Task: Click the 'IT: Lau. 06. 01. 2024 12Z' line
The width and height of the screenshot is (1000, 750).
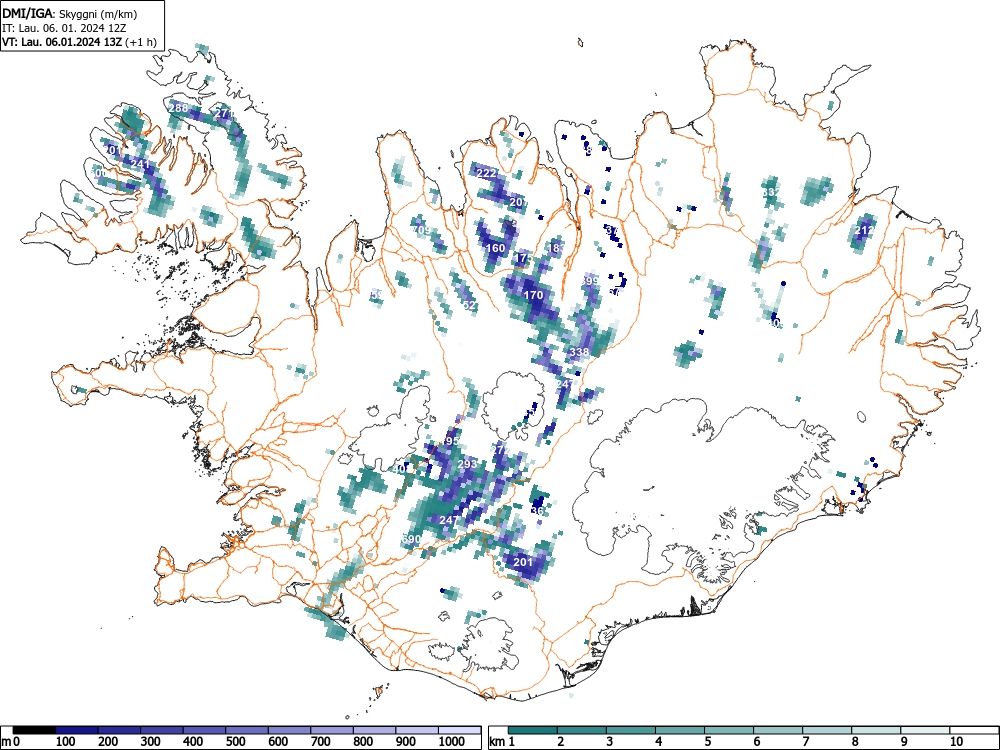Action: click(62, 28)
